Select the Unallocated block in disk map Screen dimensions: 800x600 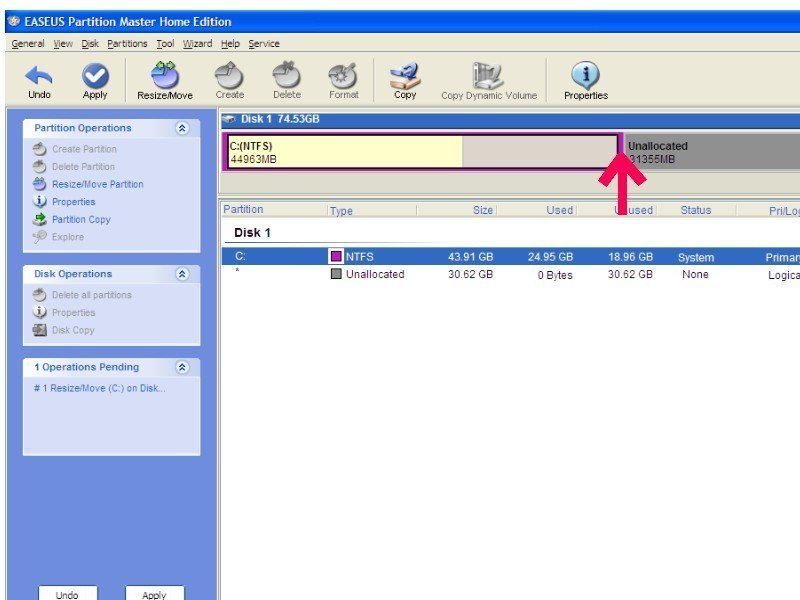point(712,151)
